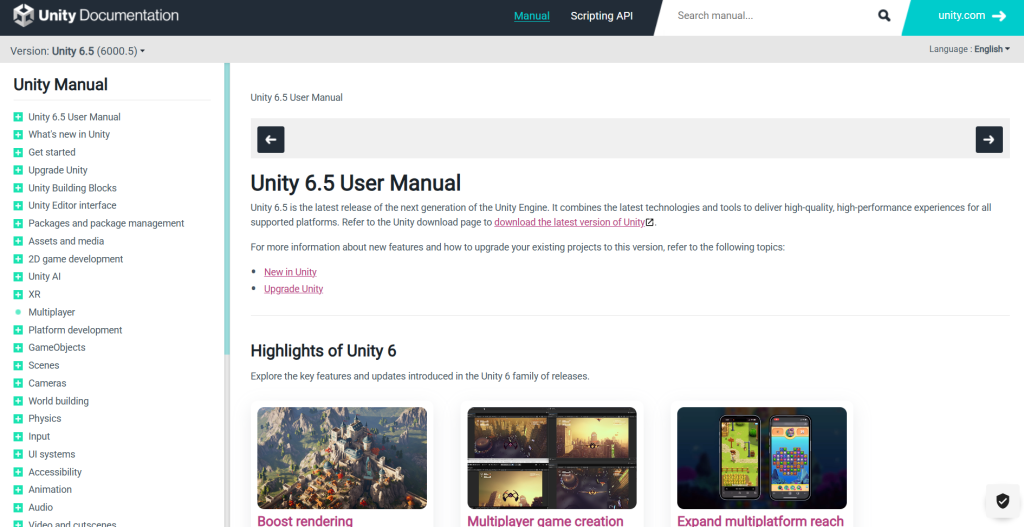Expand 2D game development plus icon
1024x527 pixels.
[18, 259]
